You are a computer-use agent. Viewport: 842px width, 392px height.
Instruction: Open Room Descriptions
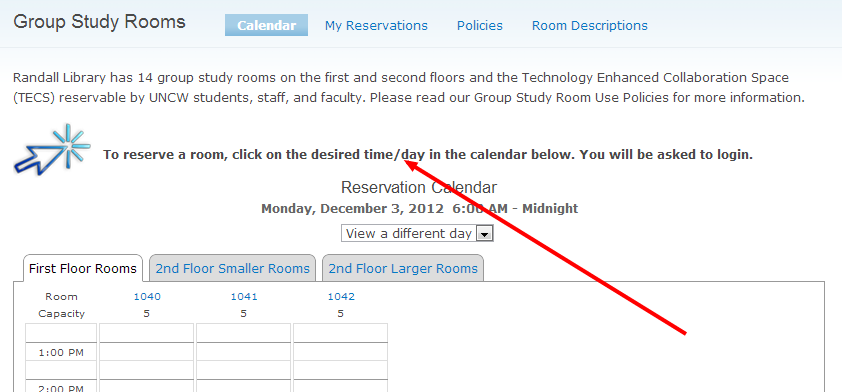(x=590, y=25)
